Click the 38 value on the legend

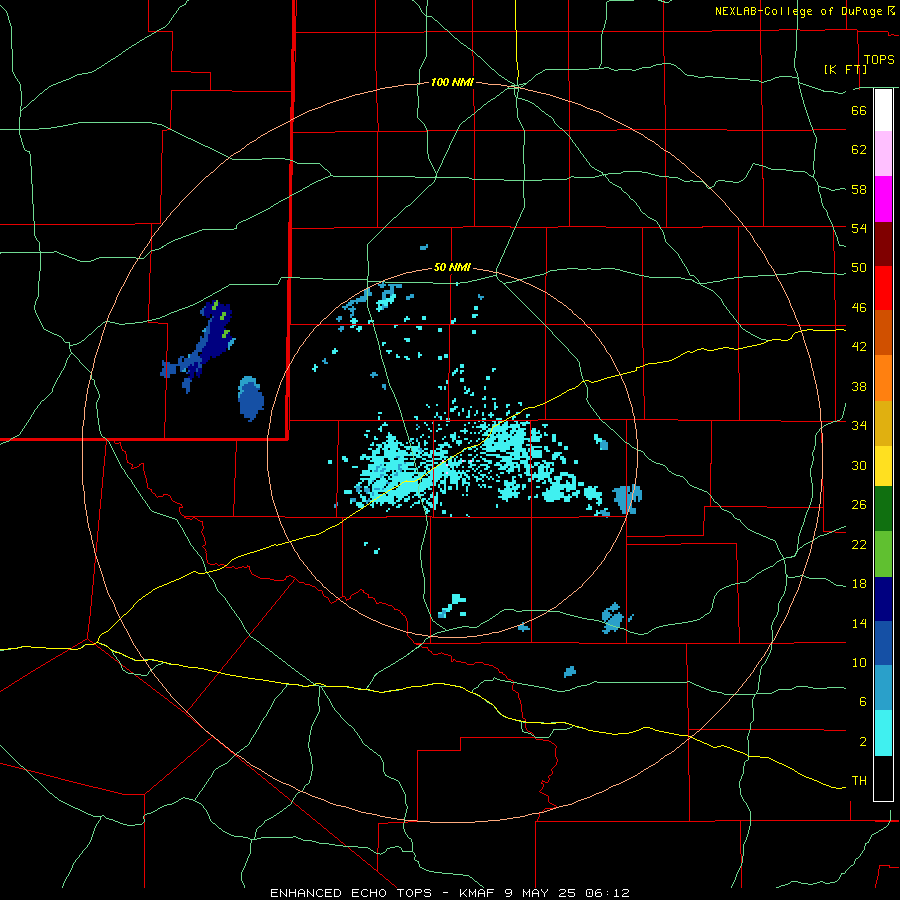click(859, 386)
